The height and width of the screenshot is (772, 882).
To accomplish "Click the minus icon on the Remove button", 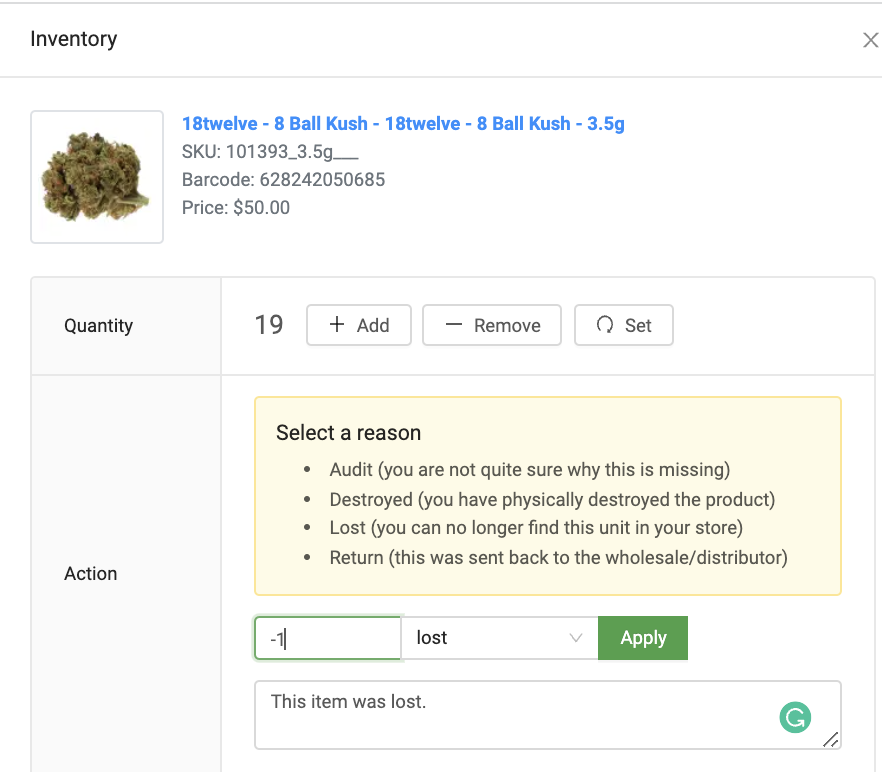I will 454,325.
